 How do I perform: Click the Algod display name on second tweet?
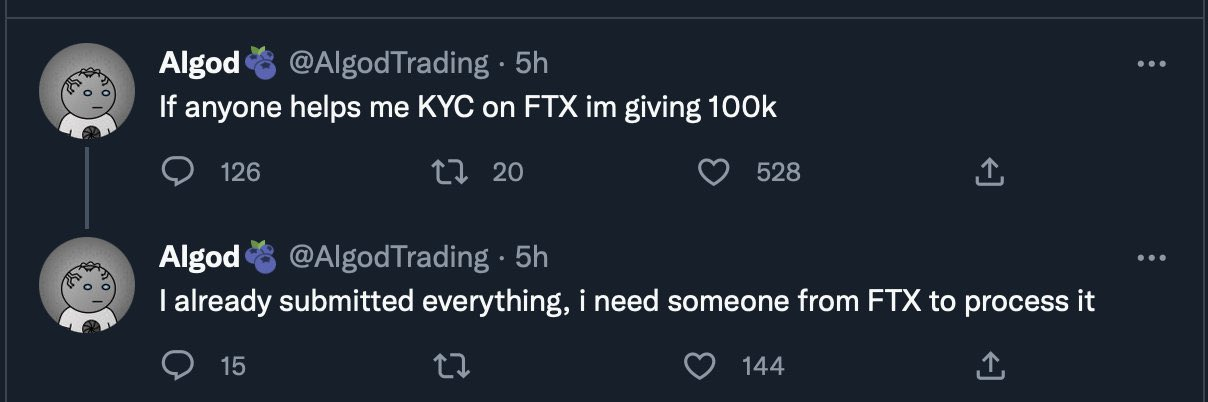click(x=199, y=257)
